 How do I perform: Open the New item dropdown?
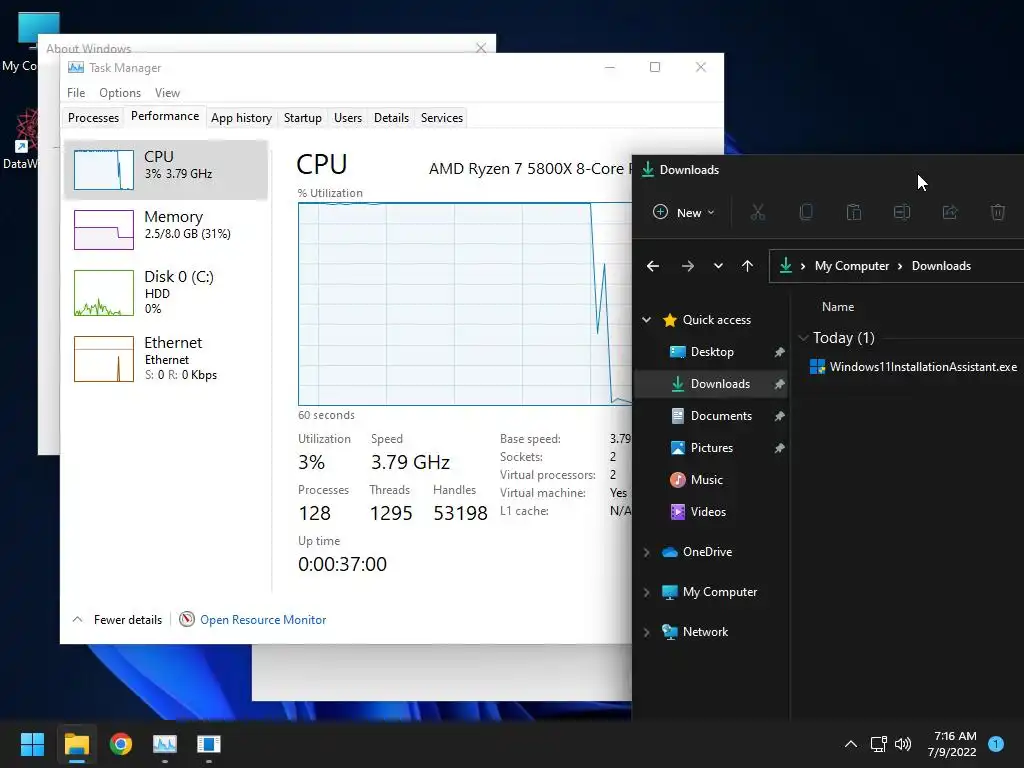[x=684, y=212]
